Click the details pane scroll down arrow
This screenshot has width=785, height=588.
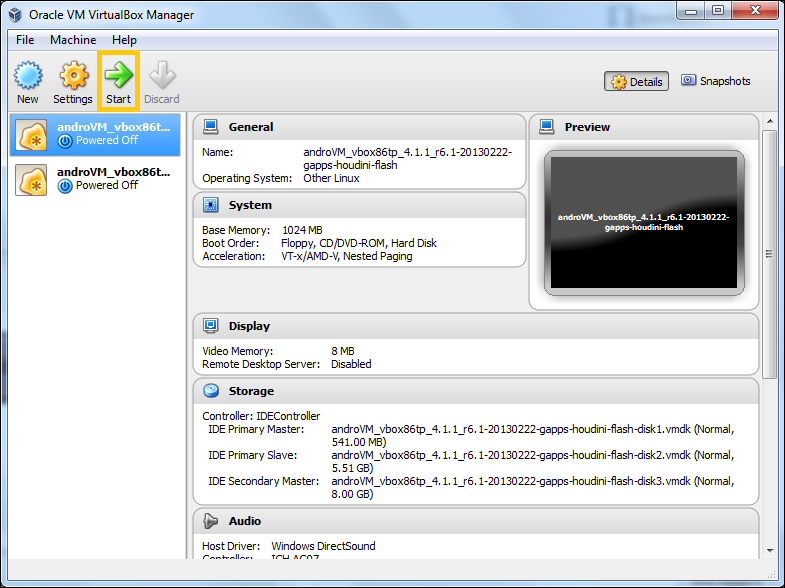click(770, 551)
